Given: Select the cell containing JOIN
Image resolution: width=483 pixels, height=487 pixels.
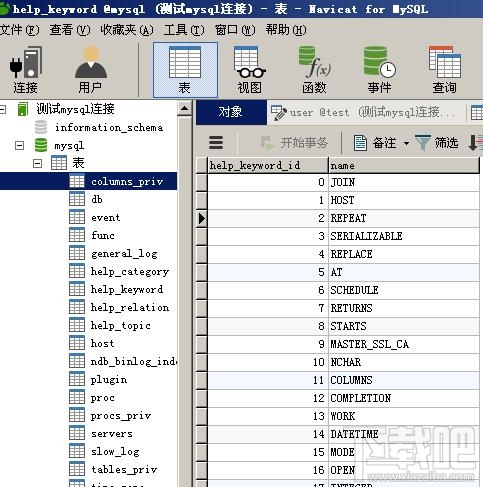Looking at the screenshot, I should tap(404, 182).
